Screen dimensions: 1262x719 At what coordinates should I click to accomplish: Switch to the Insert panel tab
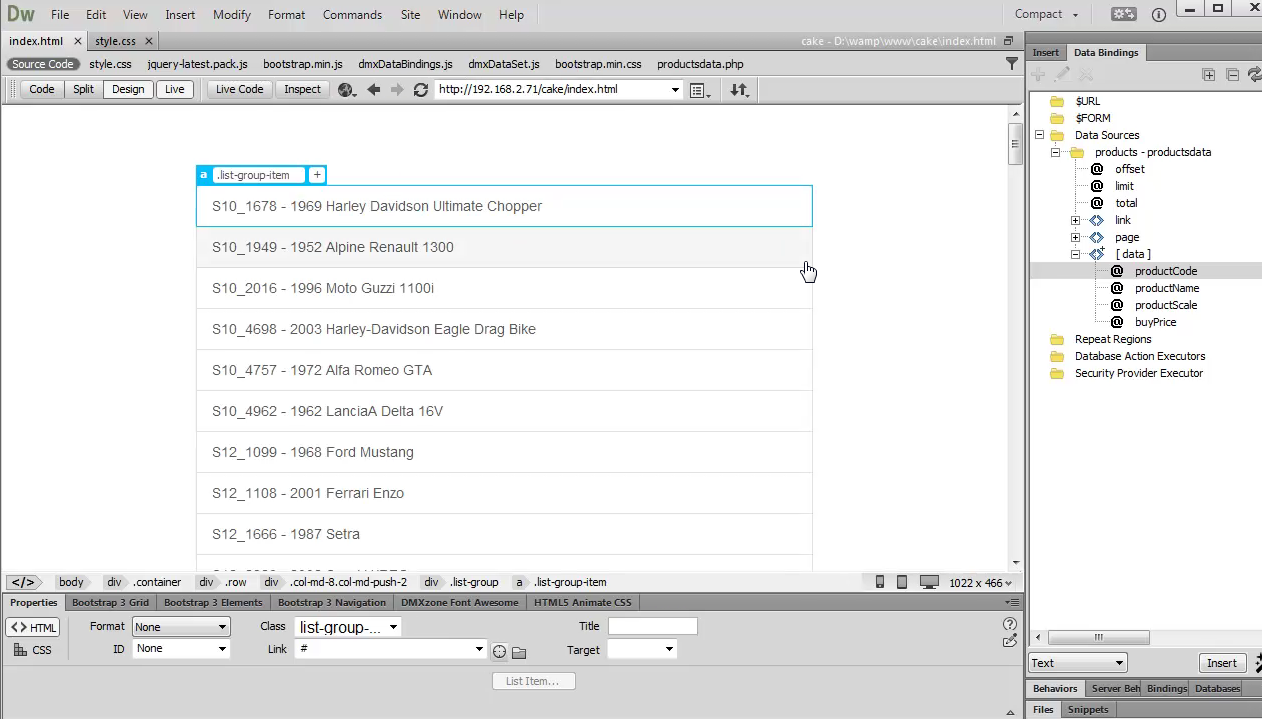pyautogui.click(x=1046, y=52)
